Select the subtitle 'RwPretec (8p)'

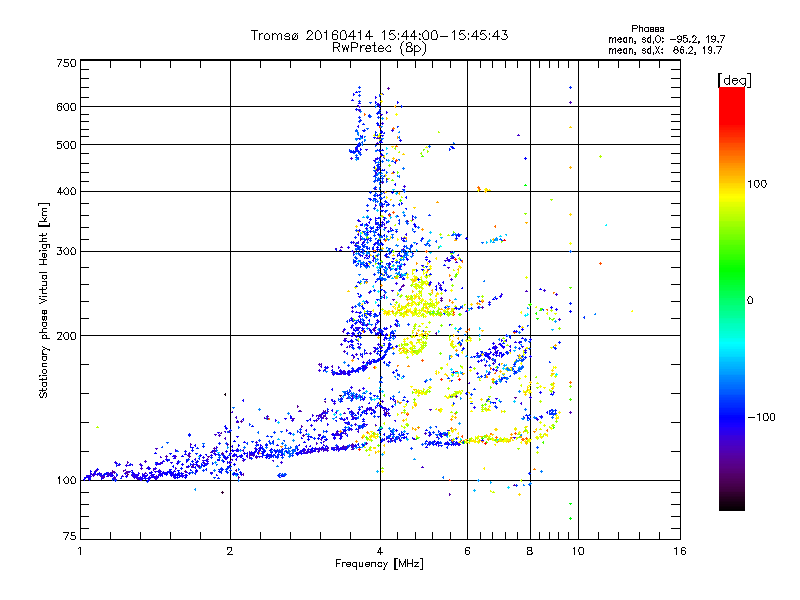coord(379,48)
